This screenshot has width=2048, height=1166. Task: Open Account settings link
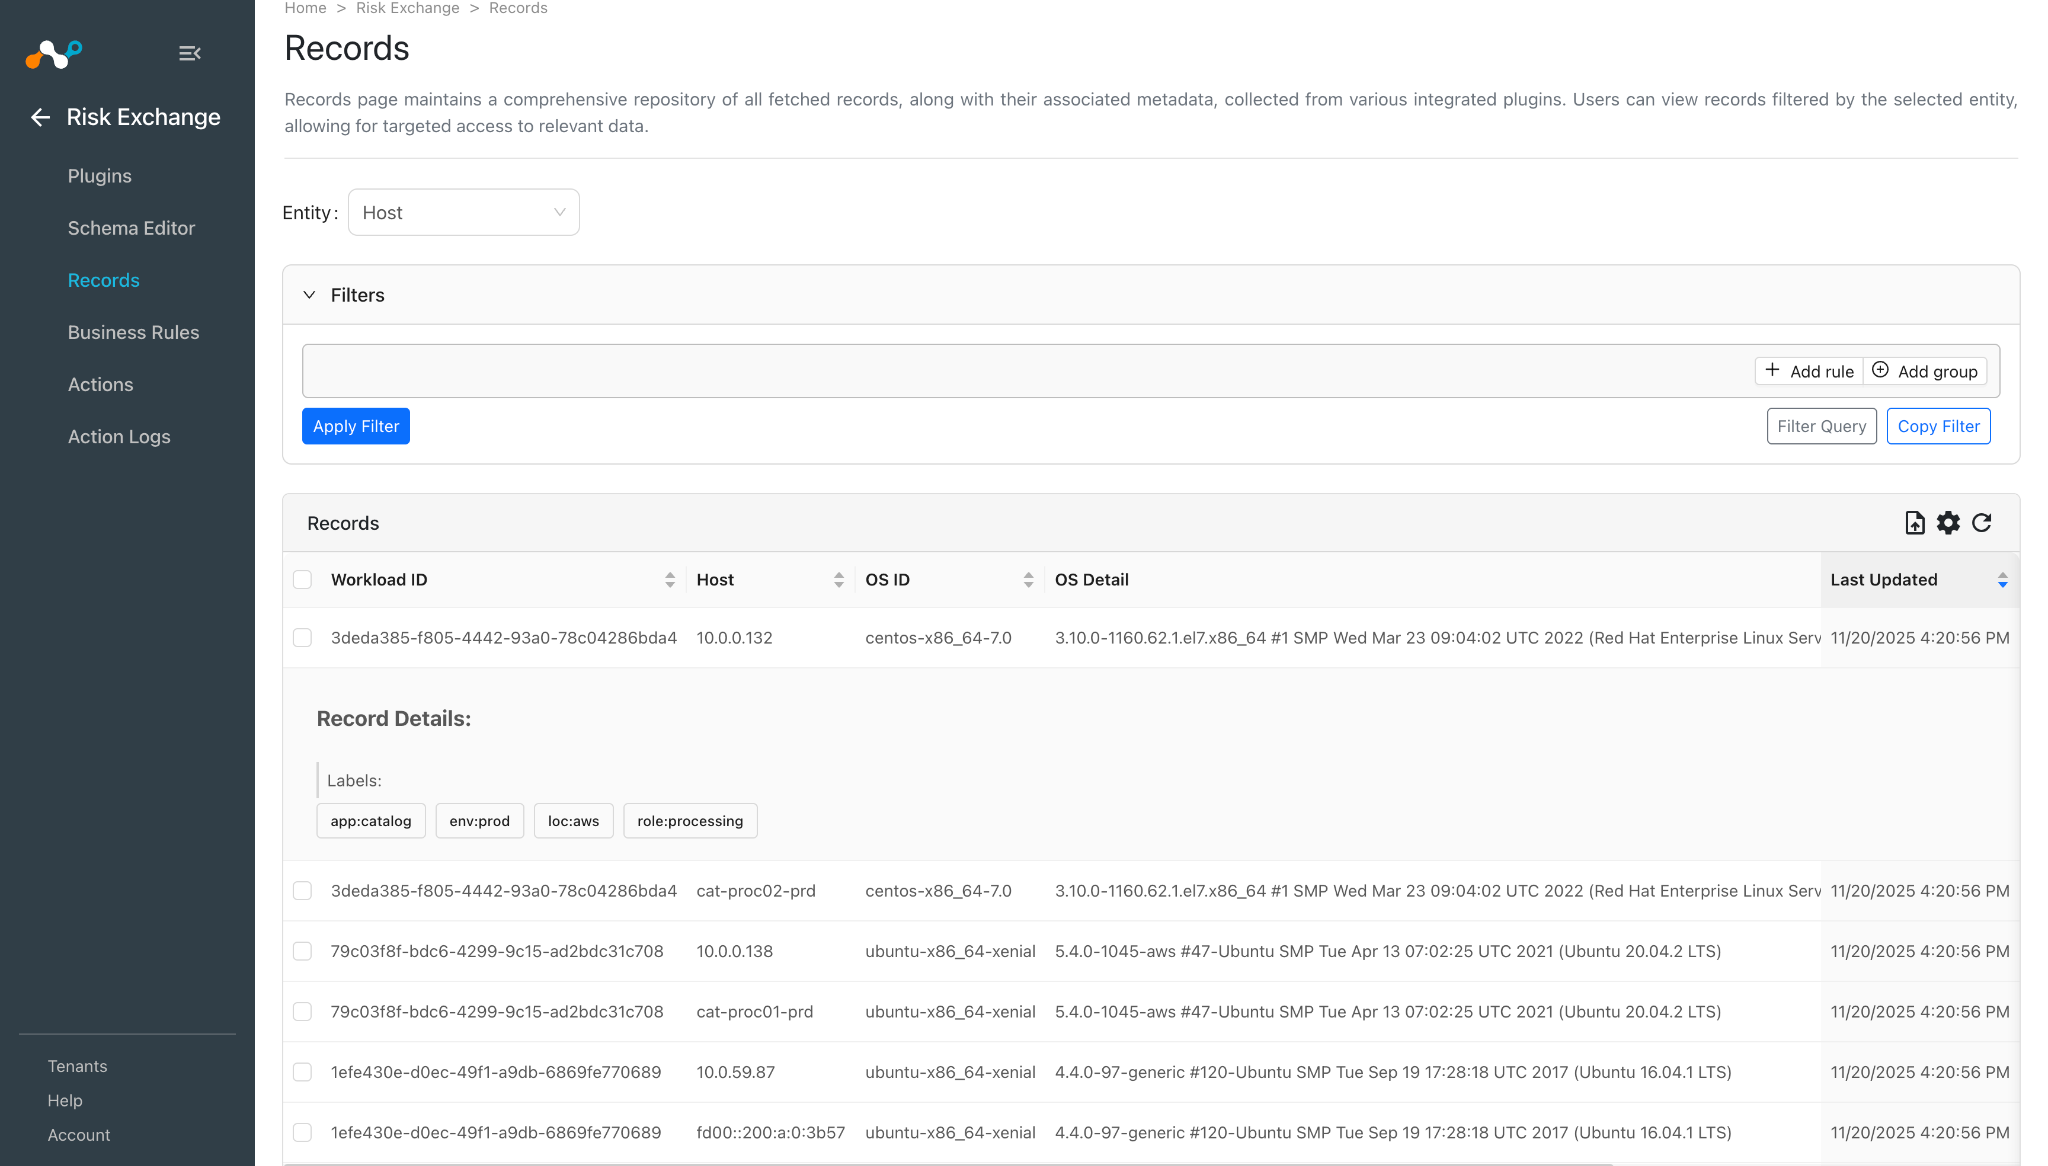[79, 1135]
